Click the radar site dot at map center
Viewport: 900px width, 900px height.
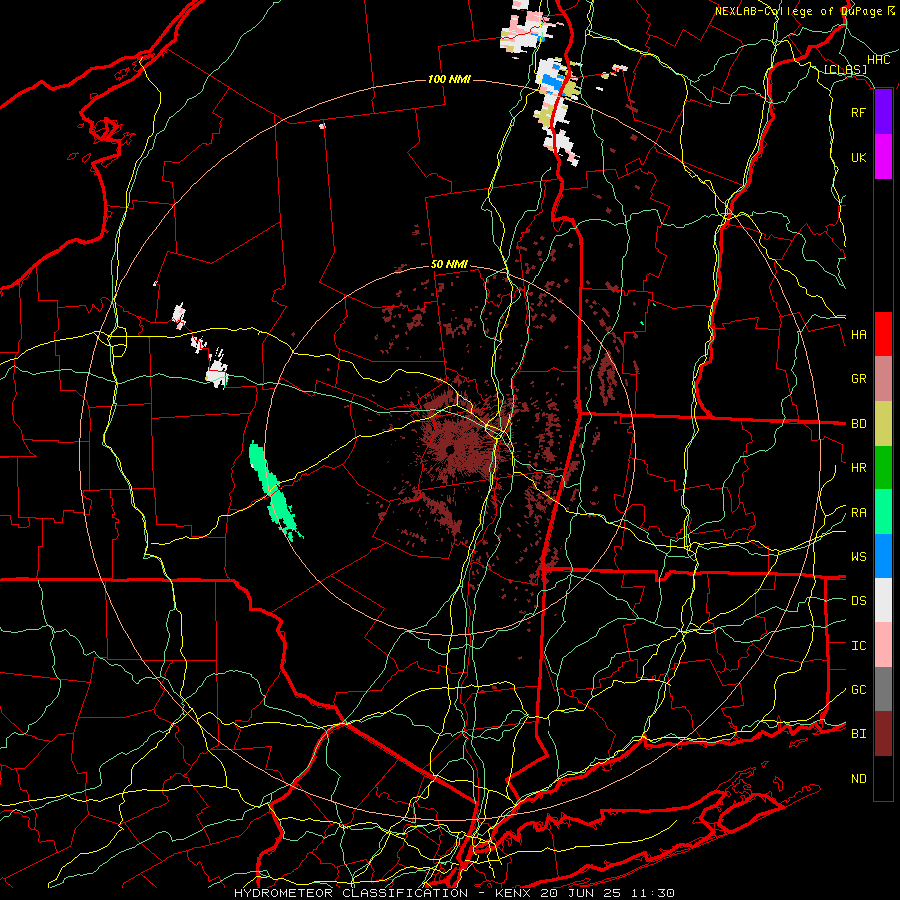[x=449, y=449]
